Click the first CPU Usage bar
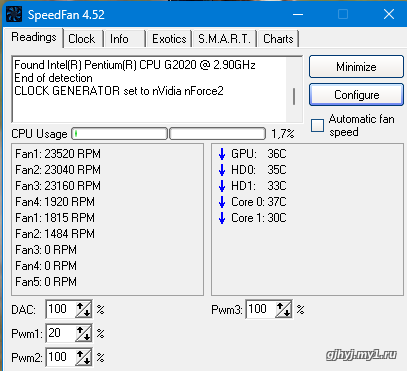The height and width of the screenshot is (371, 407). (x=119, y=134)
